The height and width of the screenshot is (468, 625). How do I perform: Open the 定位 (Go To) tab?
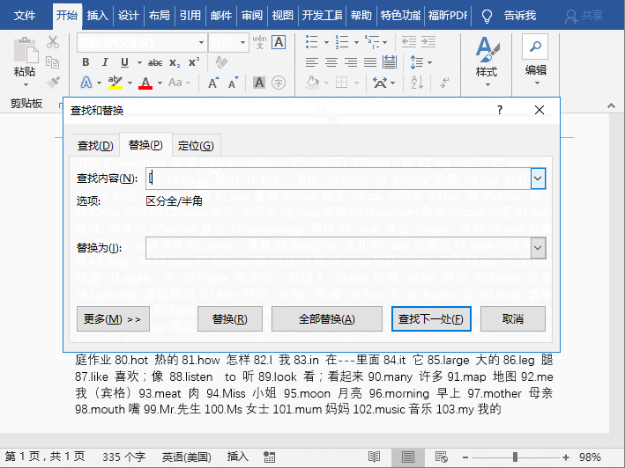[x=195, y=146]
